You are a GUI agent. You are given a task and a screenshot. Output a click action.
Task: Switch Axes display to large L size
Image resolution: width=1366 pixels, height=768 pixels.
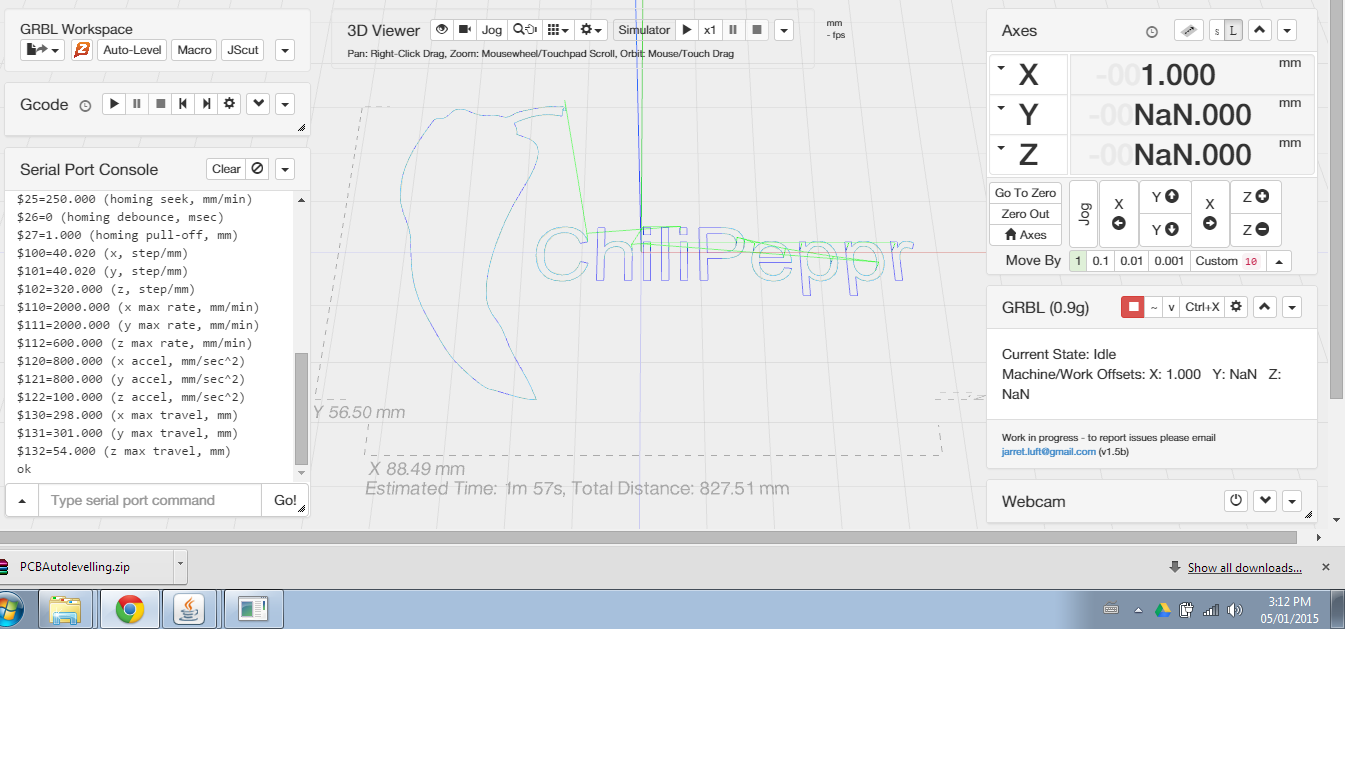coord(1233,31)
